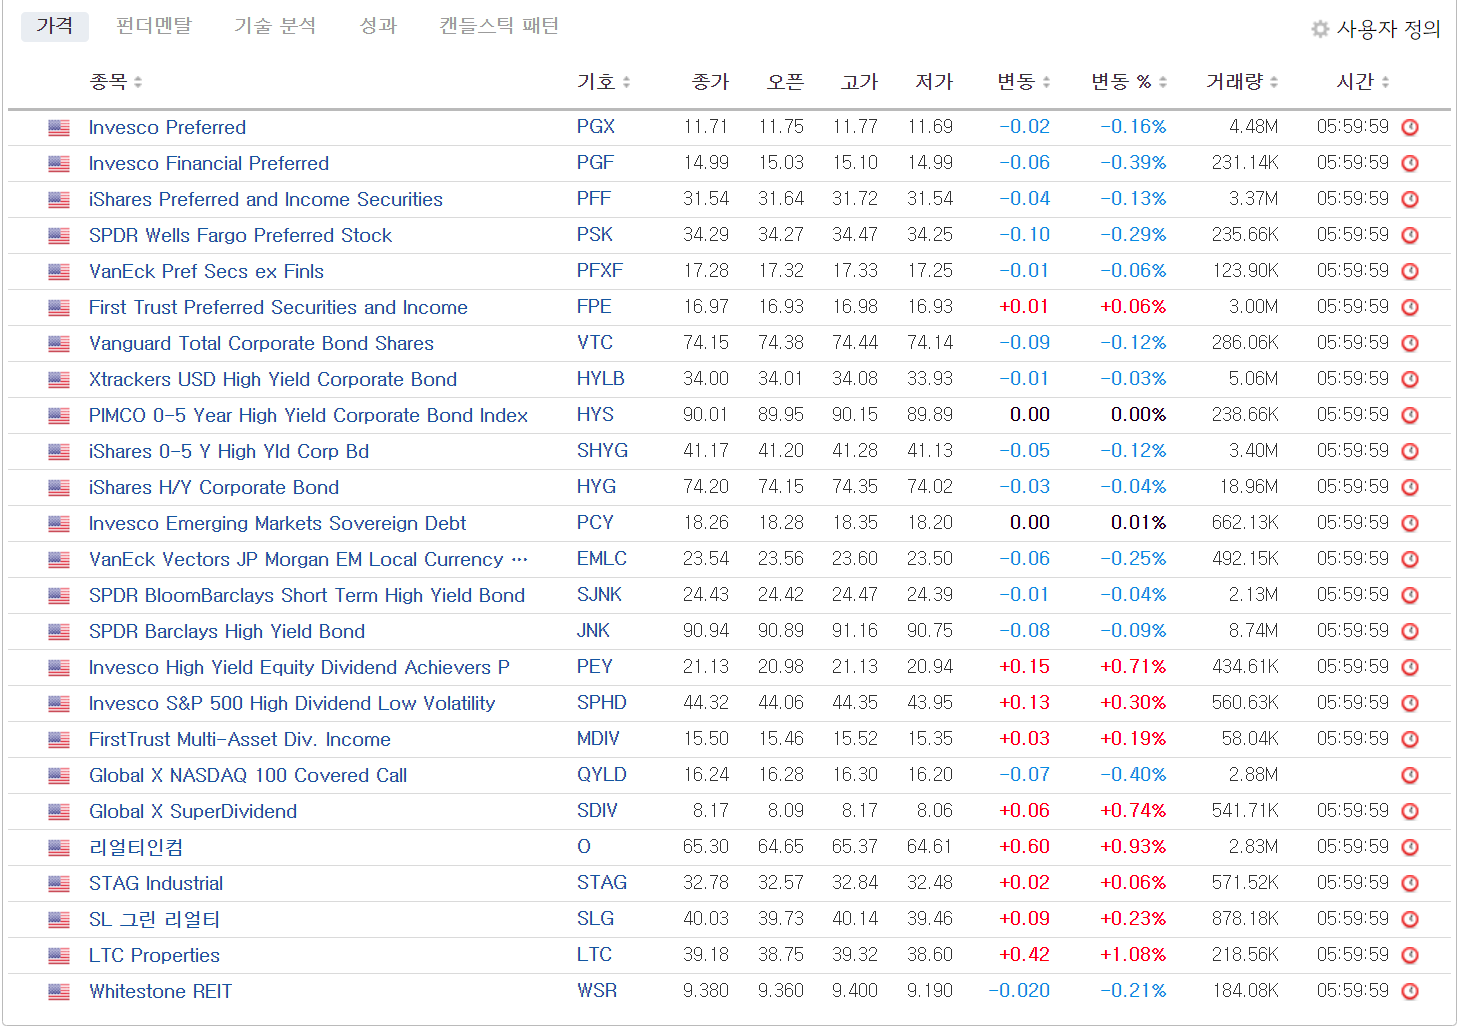Click the +1.08% change value for LTC
This screenshot has height=1034, width=1466.
(x=1133, y=955)
